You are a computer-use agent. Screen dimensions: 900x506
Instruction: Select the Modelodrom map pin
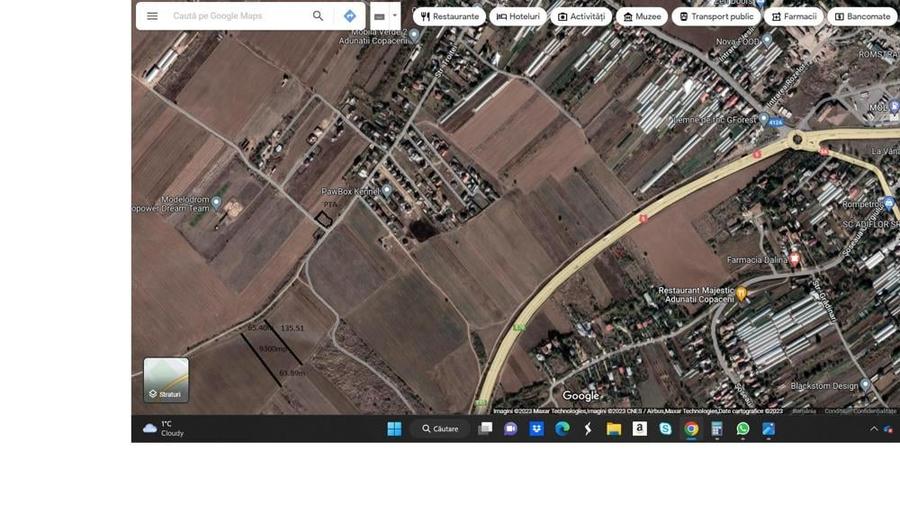(216, 202)
